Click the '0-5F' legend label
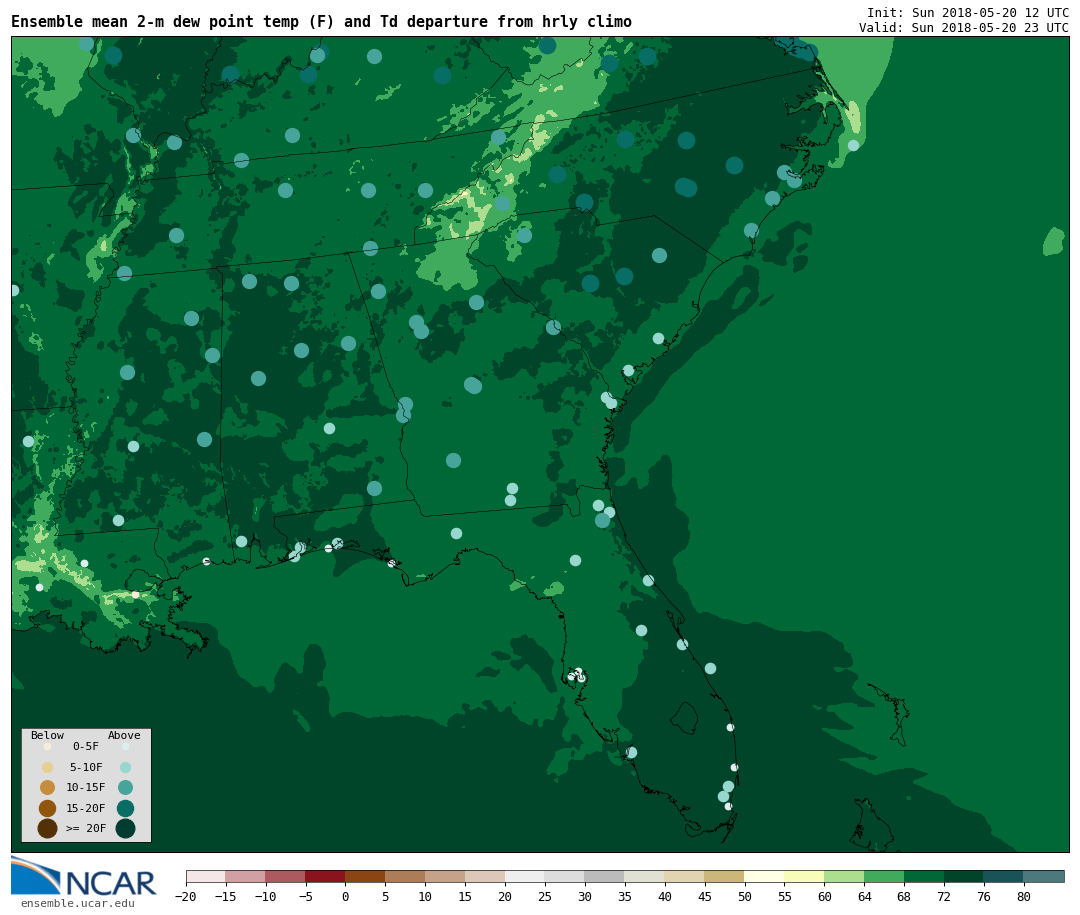Screen dimensions: 1080x915 click(86, 746)
